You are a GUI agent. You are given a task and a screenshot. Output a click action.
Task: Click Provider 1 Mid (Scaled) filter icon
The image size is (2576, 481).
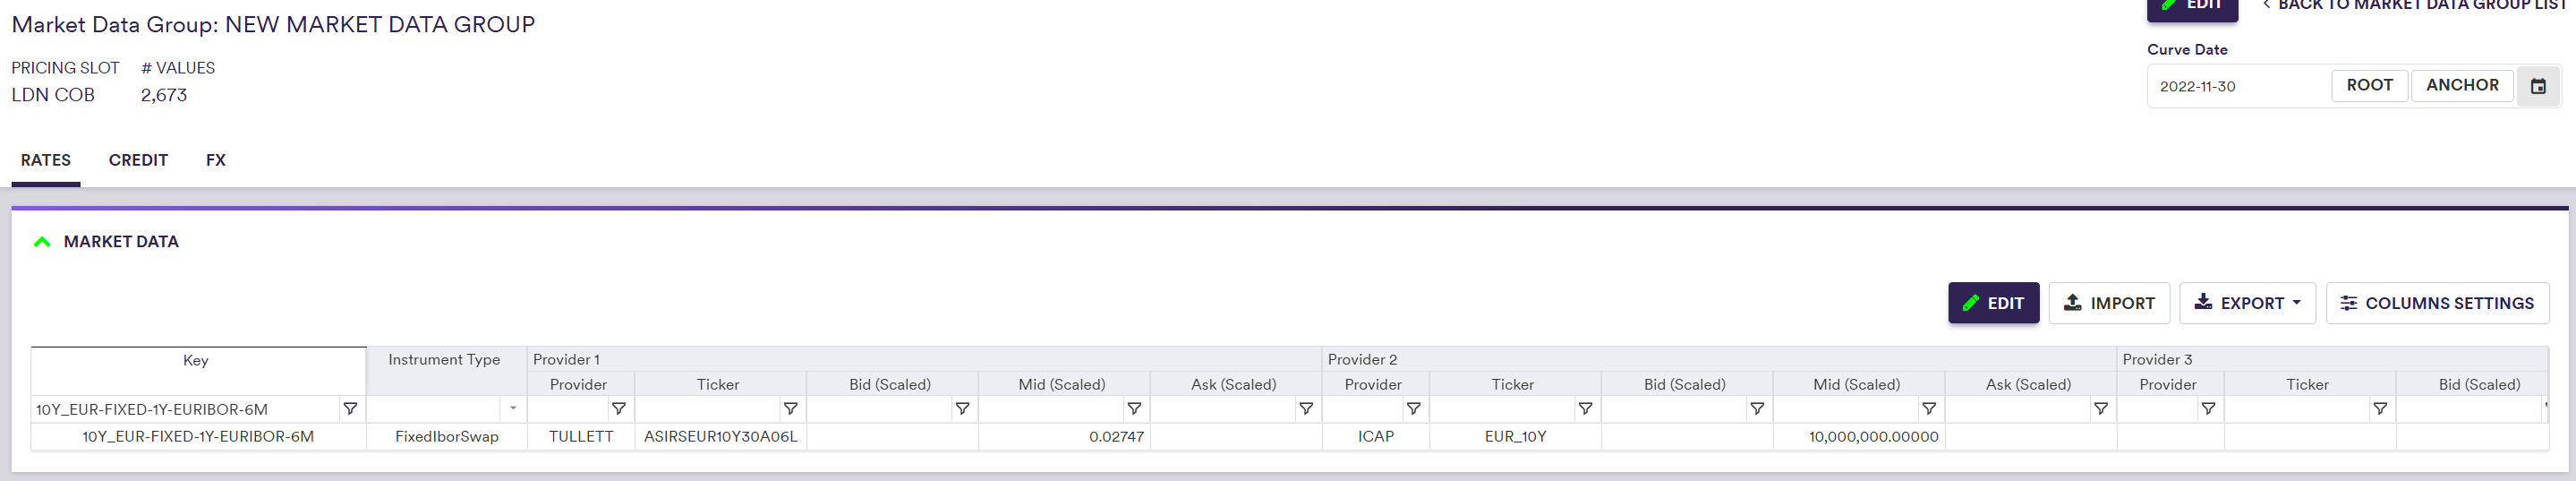(x=1134, y=409)
